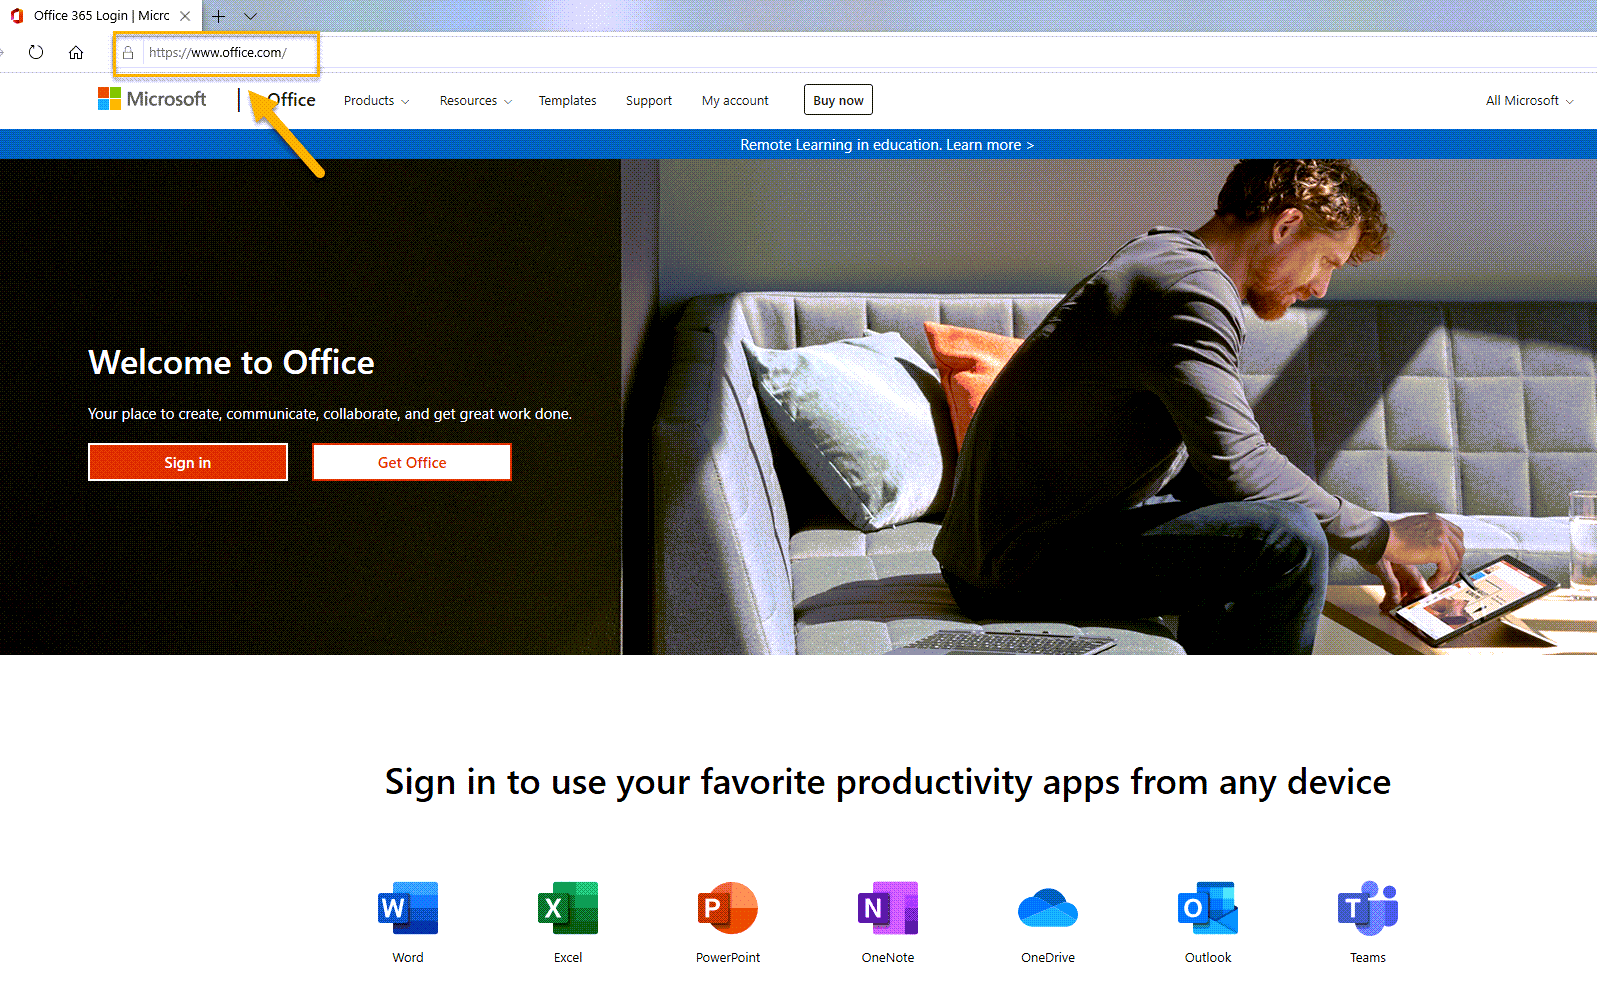Image resolution: width=1597 pixels, height=982 pixels.
Task: Click the Welcome to Office heading
Action: [231, 362]
